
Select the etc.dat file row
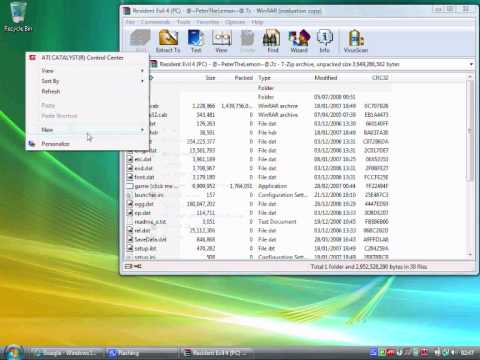(258, 159)
